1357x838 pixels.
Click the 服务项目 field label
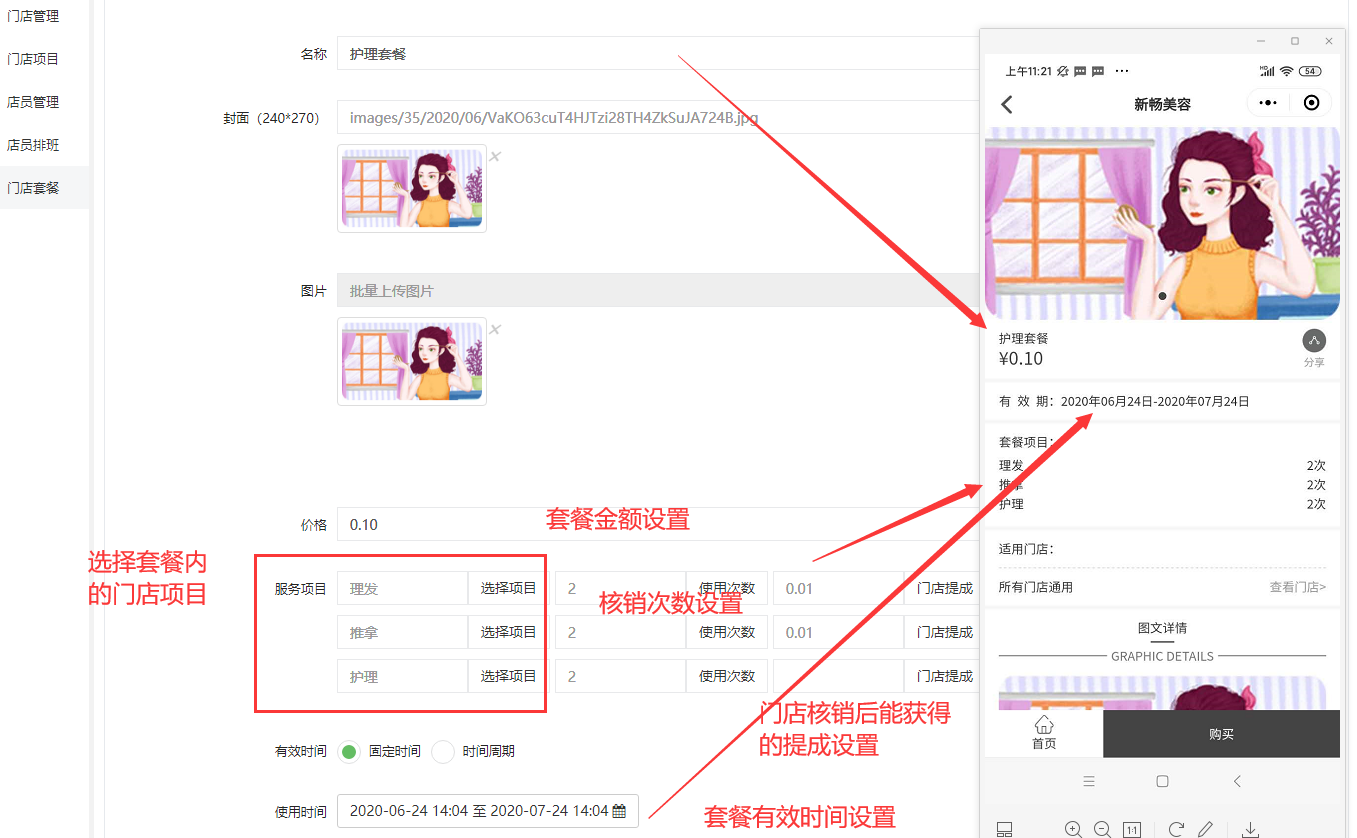coord(301,589)
